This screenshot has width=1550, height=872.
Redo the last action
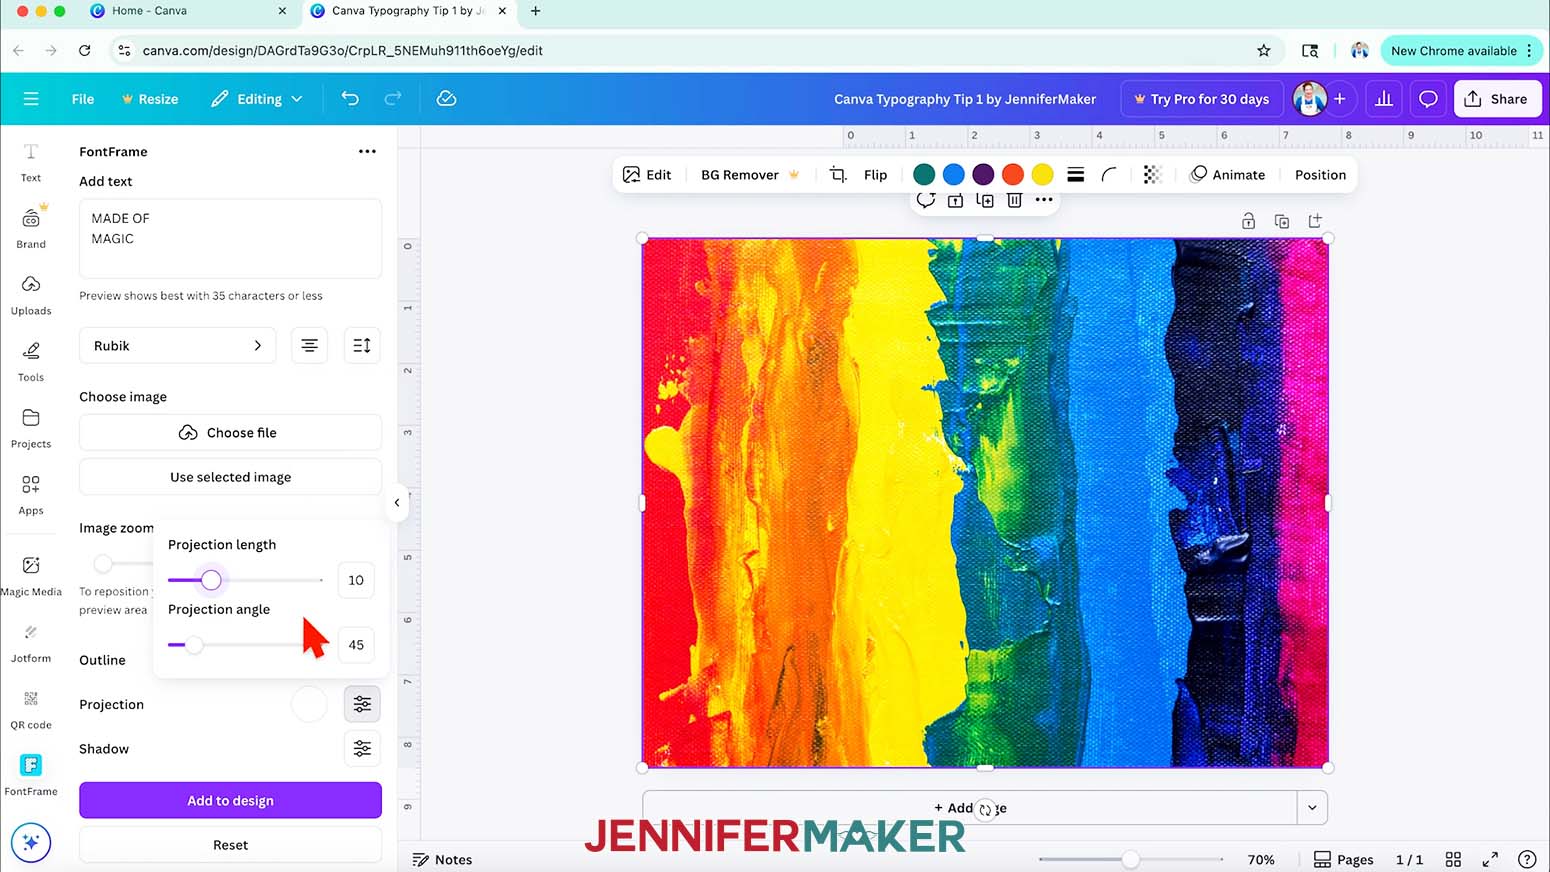tap(393, 99)
